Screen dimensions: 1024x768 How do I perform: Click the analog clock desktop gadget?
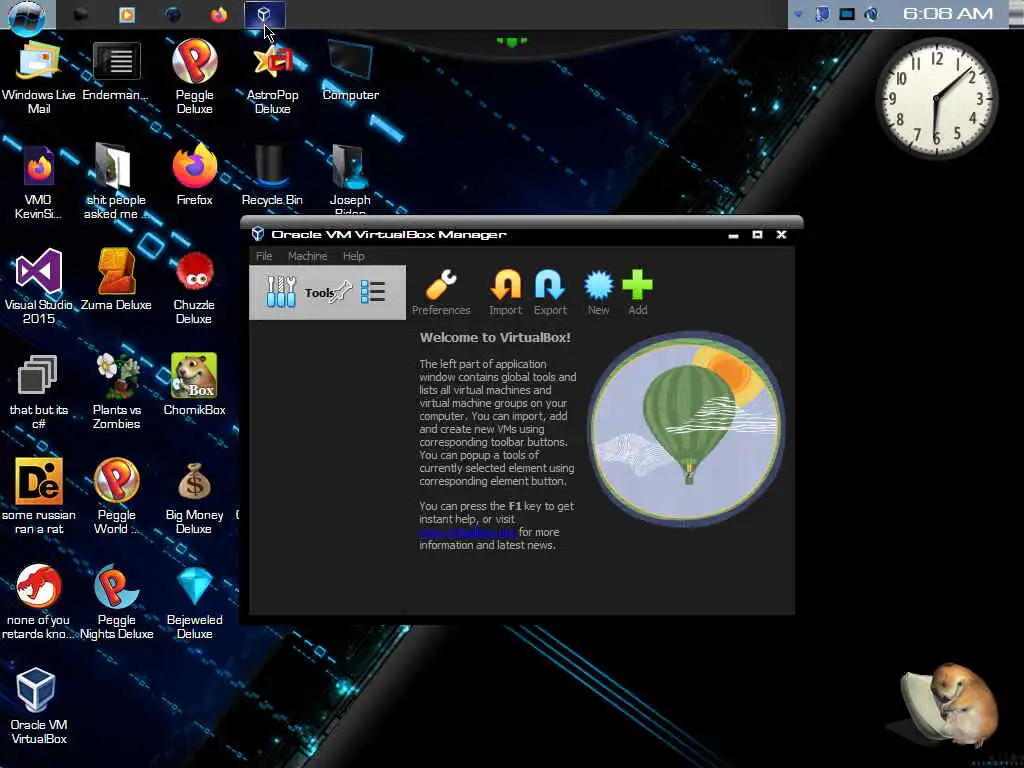[x=936, y=98]
